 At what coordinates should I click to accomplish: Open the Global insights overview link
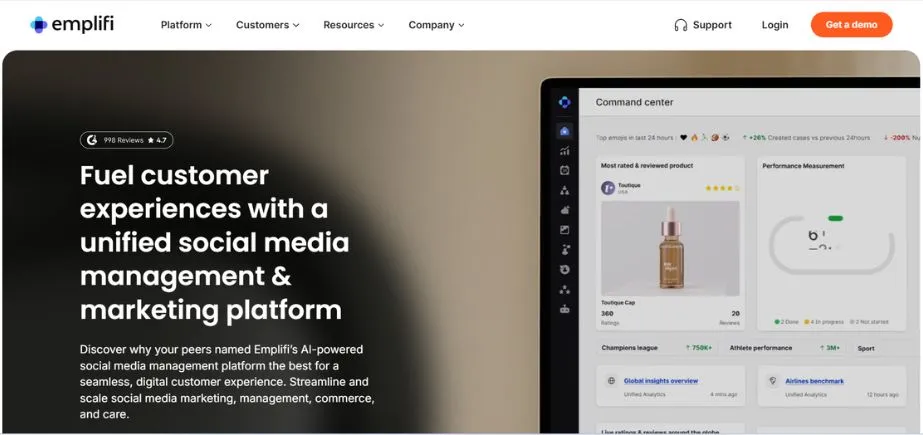tap(660, 381)
